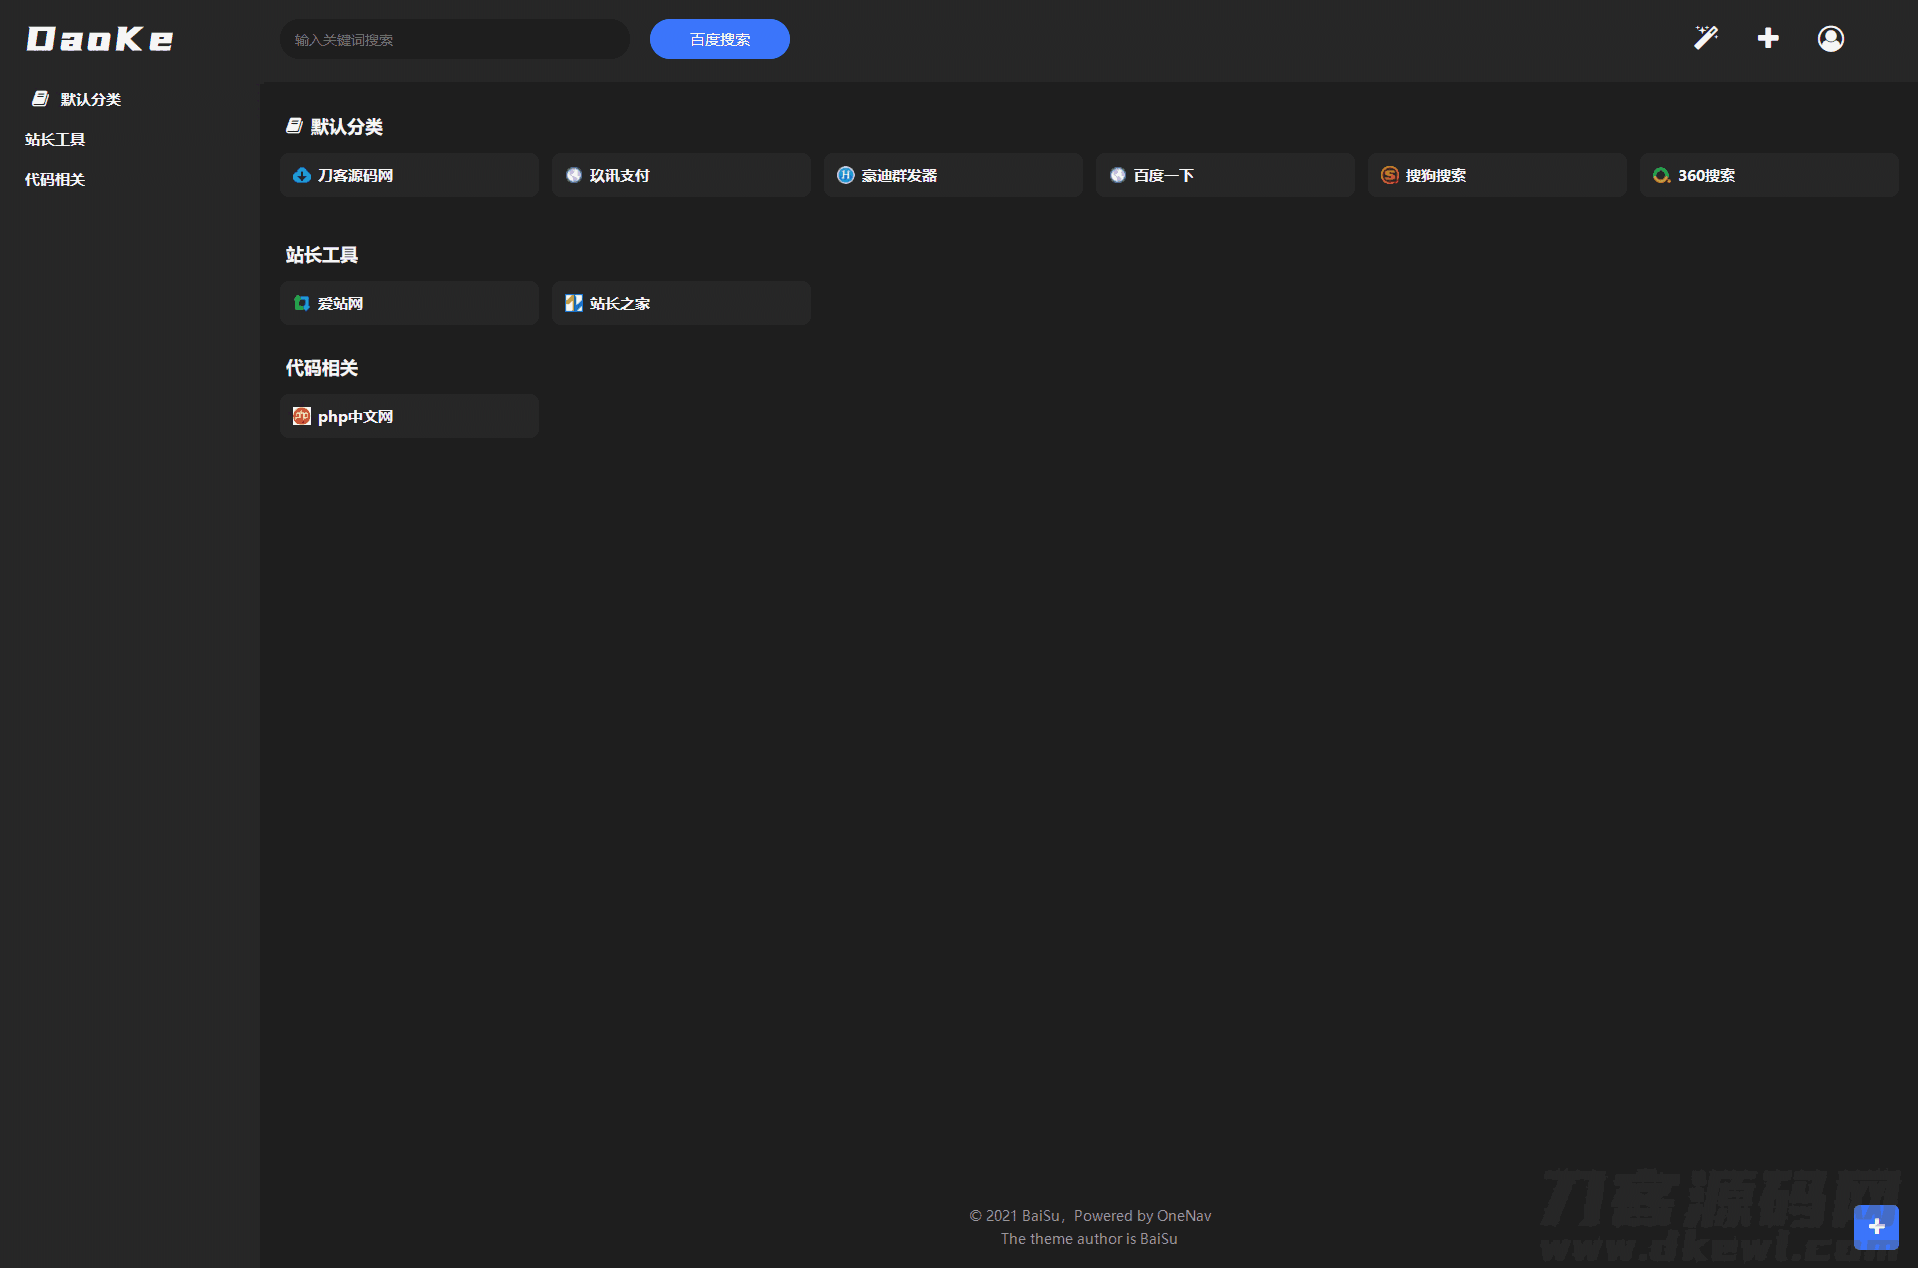Click the 百度搜索 search button
The image size is (1918, 1268).
coord(720,39)
